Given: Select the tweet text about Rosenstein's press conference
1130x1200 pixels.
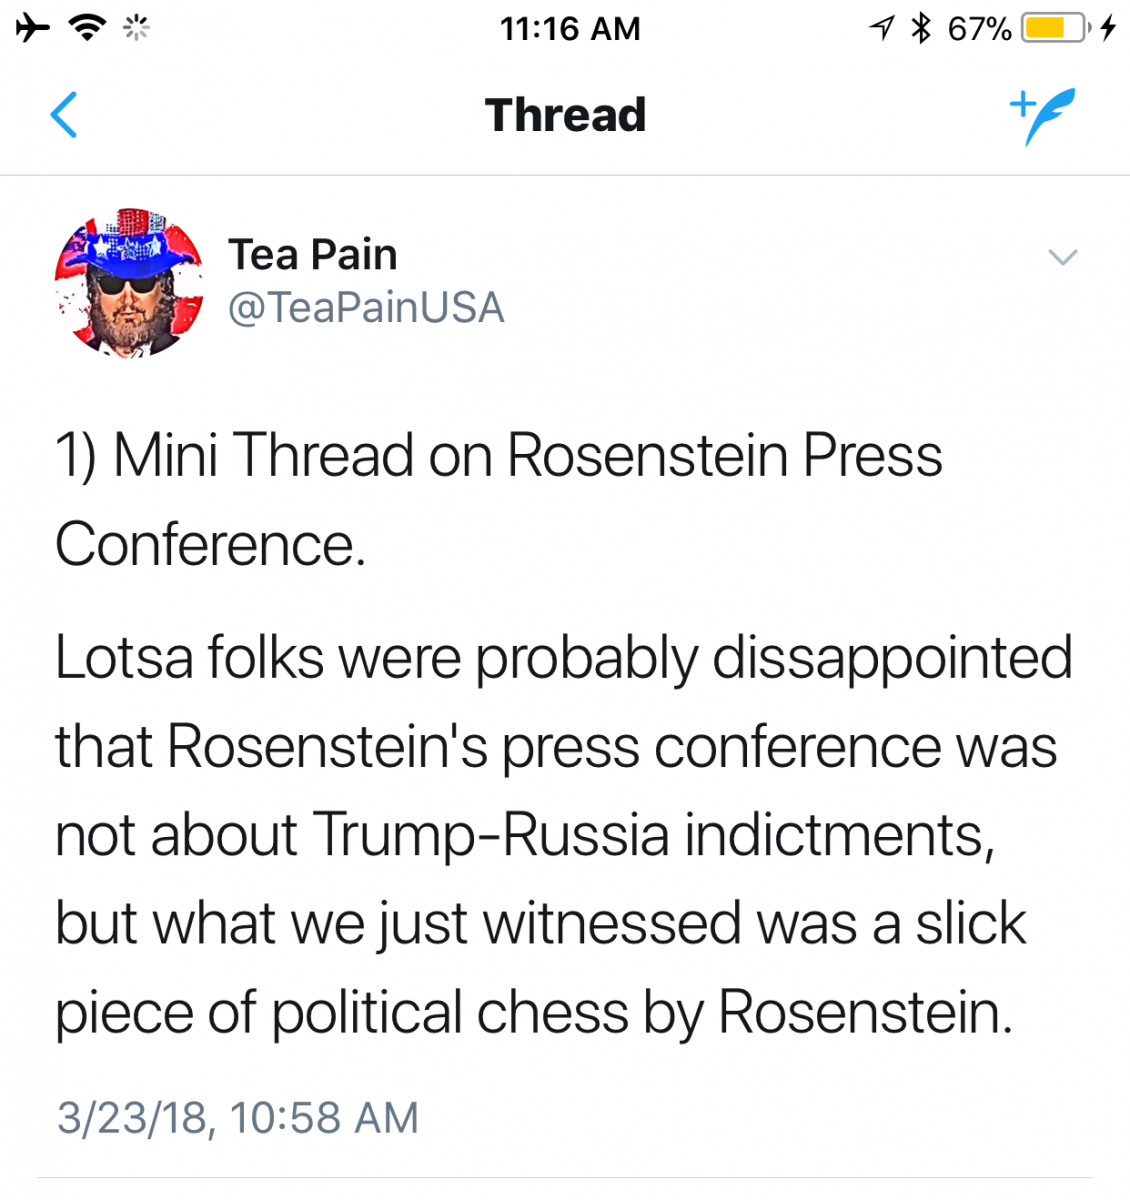Looking at the screenshot, I should pyautogui.click(x=563, y=835).
